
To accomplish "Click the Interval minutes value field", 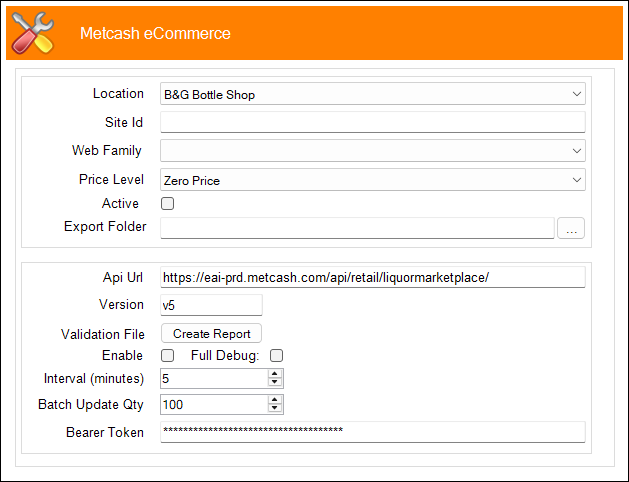I will (x=214, y=379).
